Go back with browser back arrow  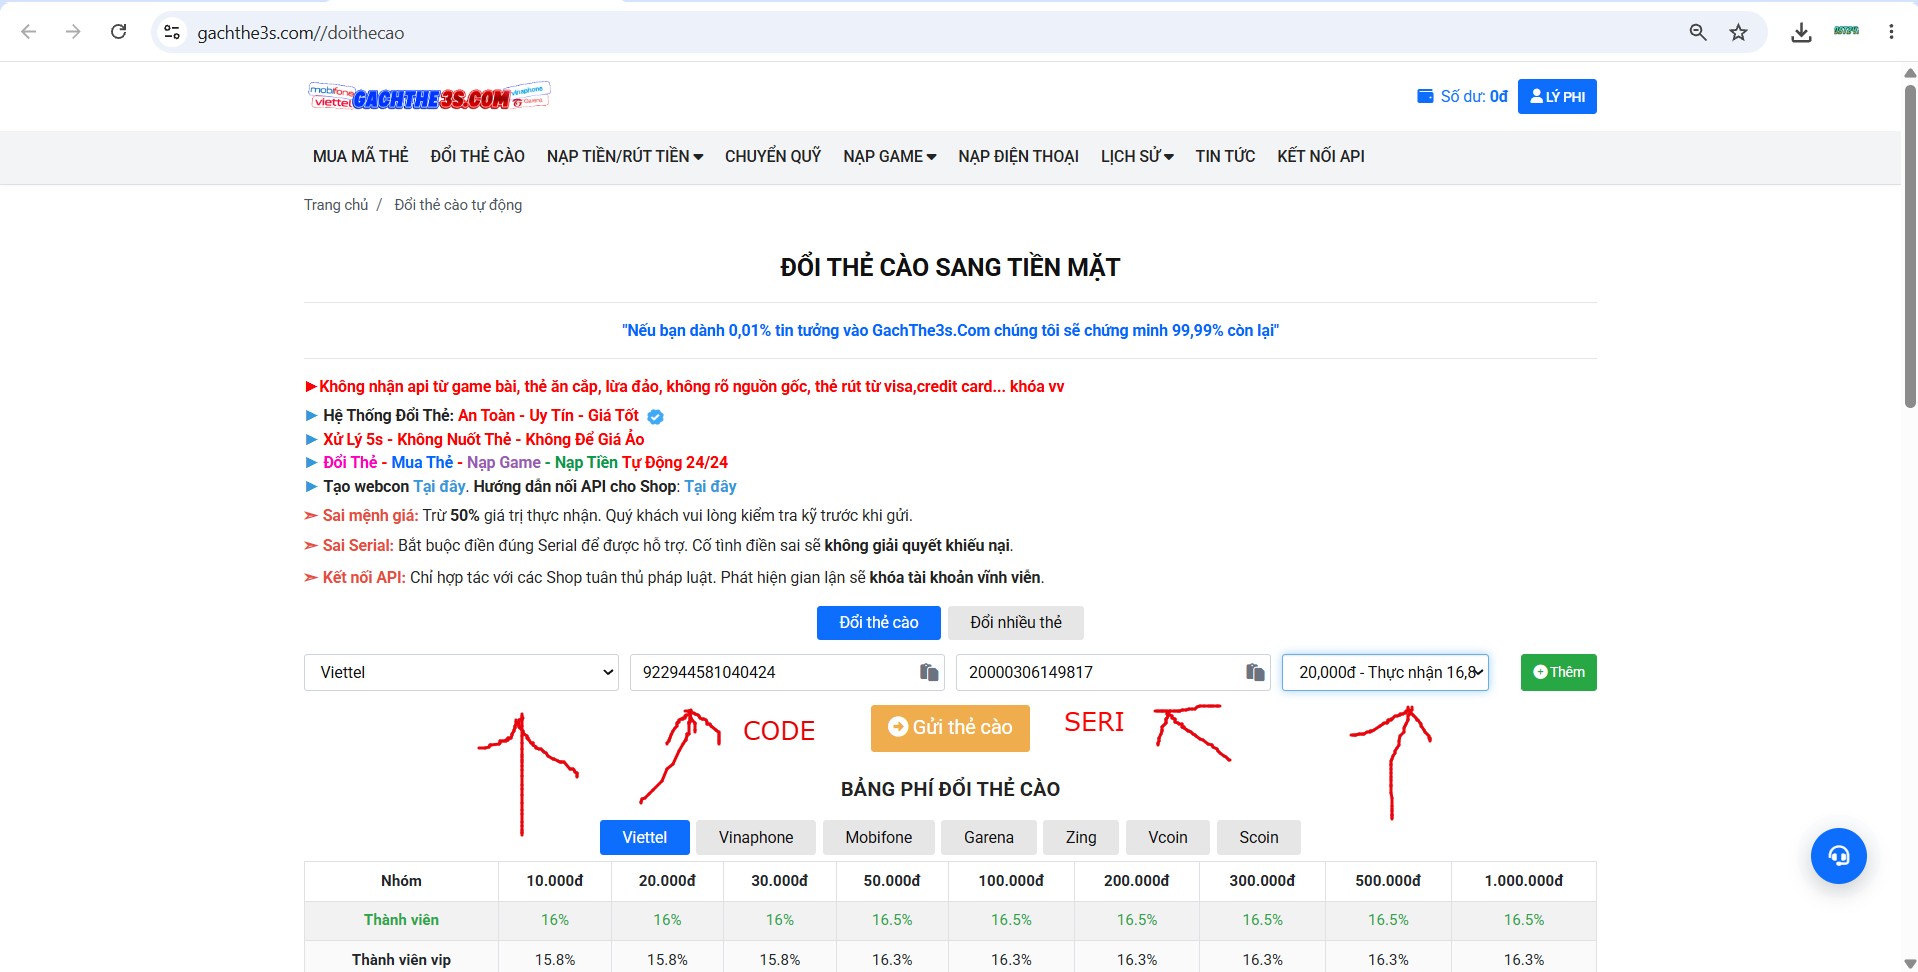click(29, 32)
